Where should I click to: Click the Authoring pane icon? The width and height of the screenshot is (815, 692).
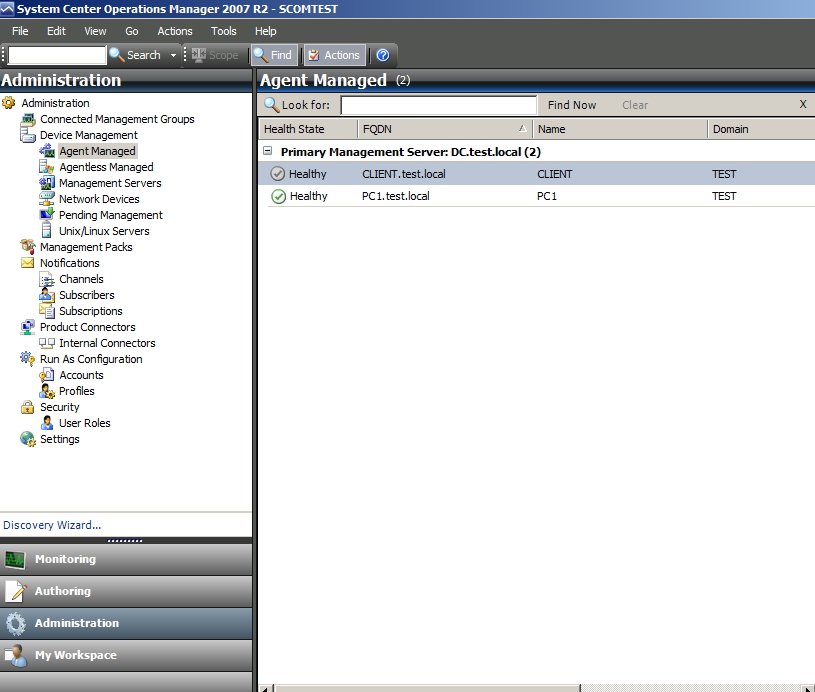tap(16, 591)
